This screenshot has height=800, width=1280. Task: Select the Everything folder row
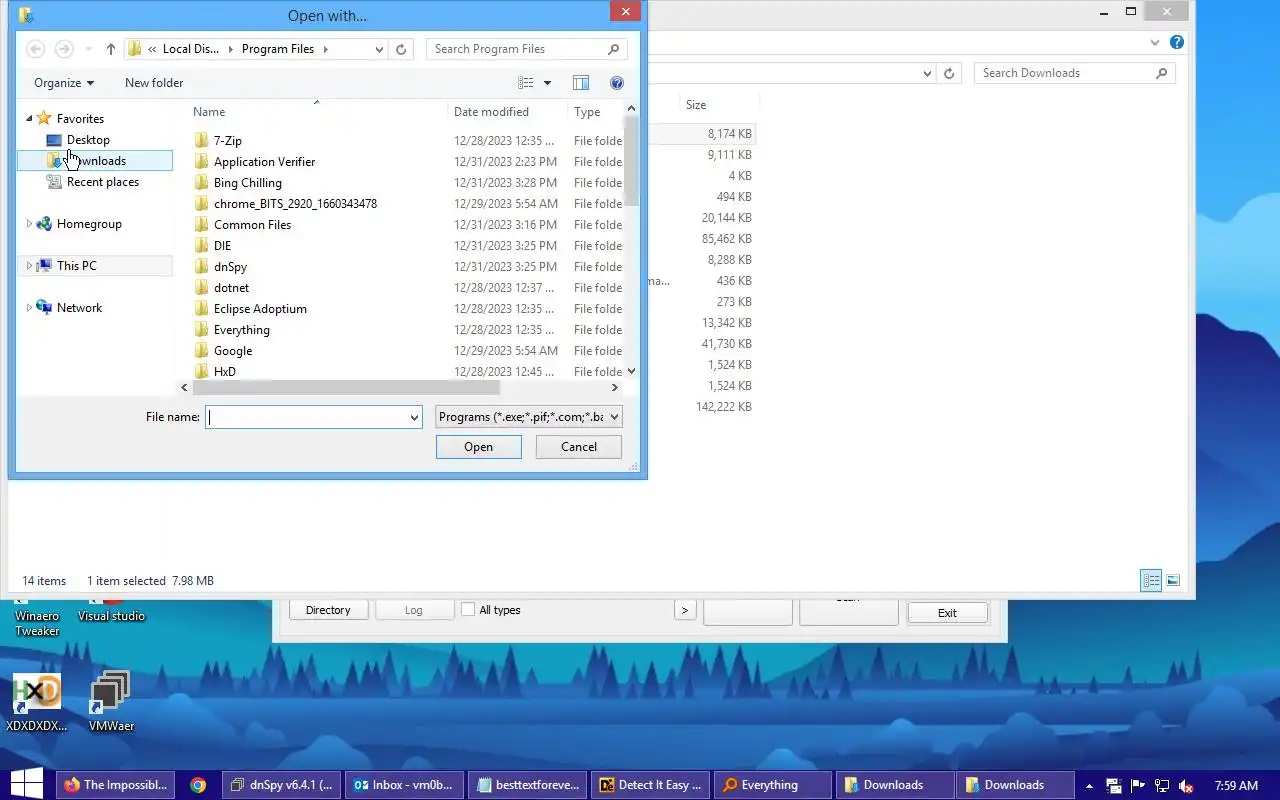tap(241, 330)
